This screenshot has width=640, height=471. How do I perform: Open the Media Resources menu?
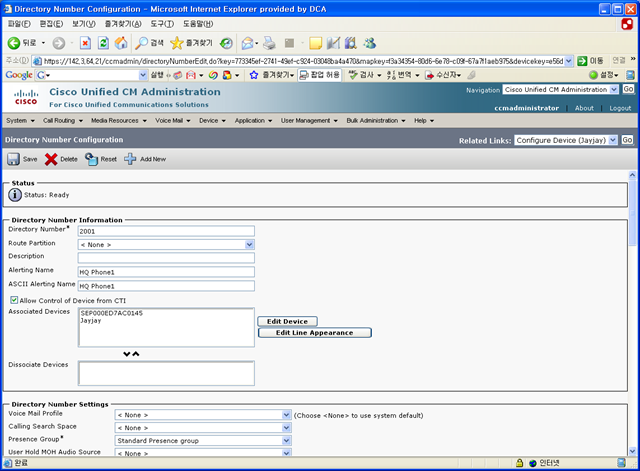point(119,120)
